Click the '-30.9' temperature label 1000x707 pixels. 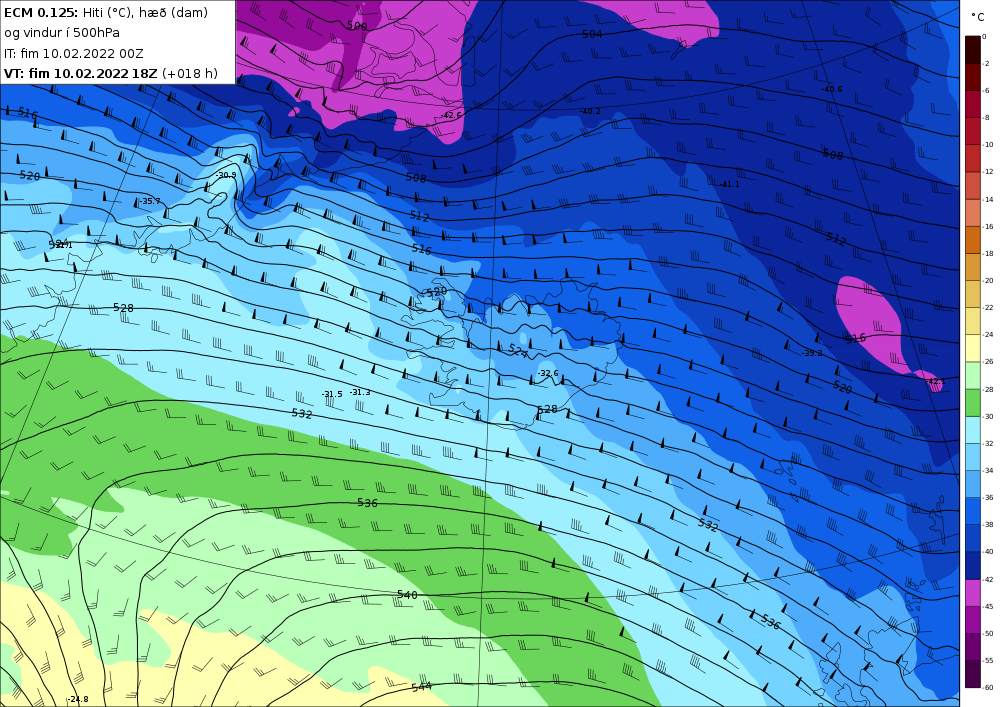[x=226, y=175]
